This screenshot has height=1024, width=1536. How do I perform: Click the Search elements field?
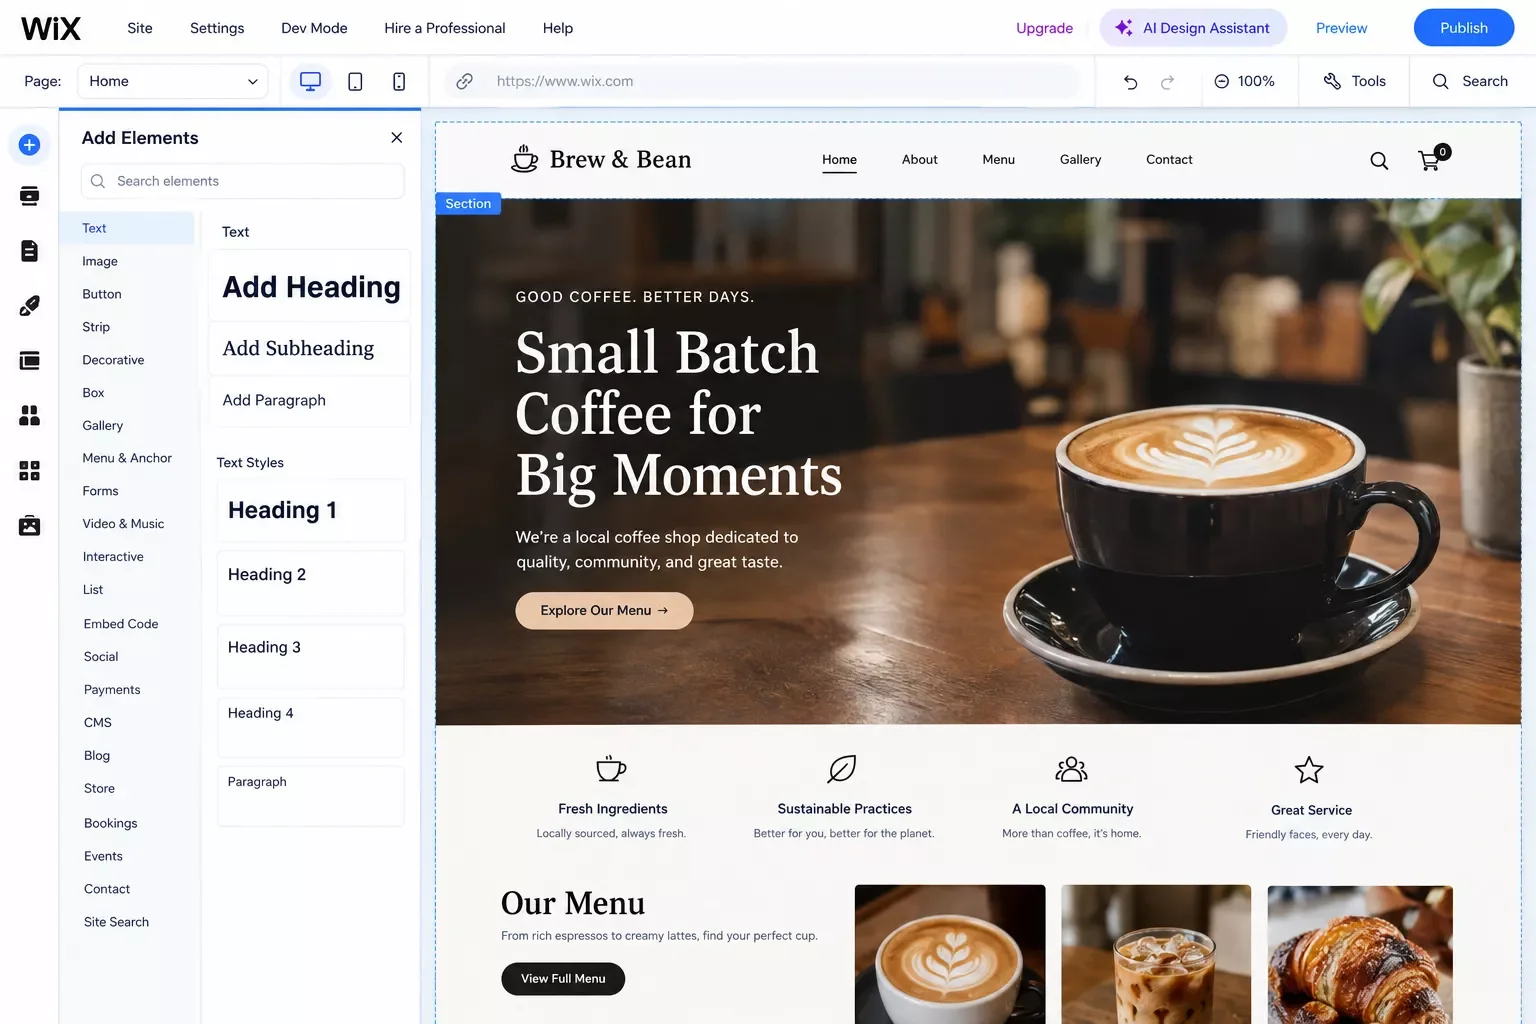point(243,181)
